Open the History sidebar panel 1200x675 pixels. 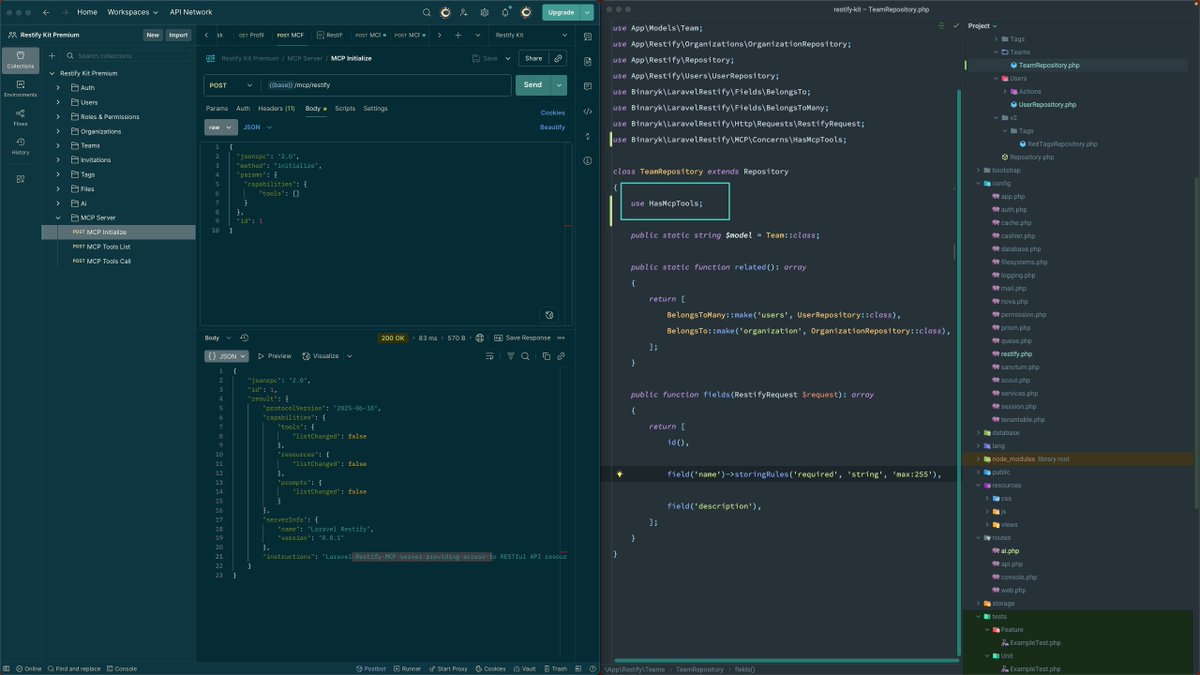[20, 146]
